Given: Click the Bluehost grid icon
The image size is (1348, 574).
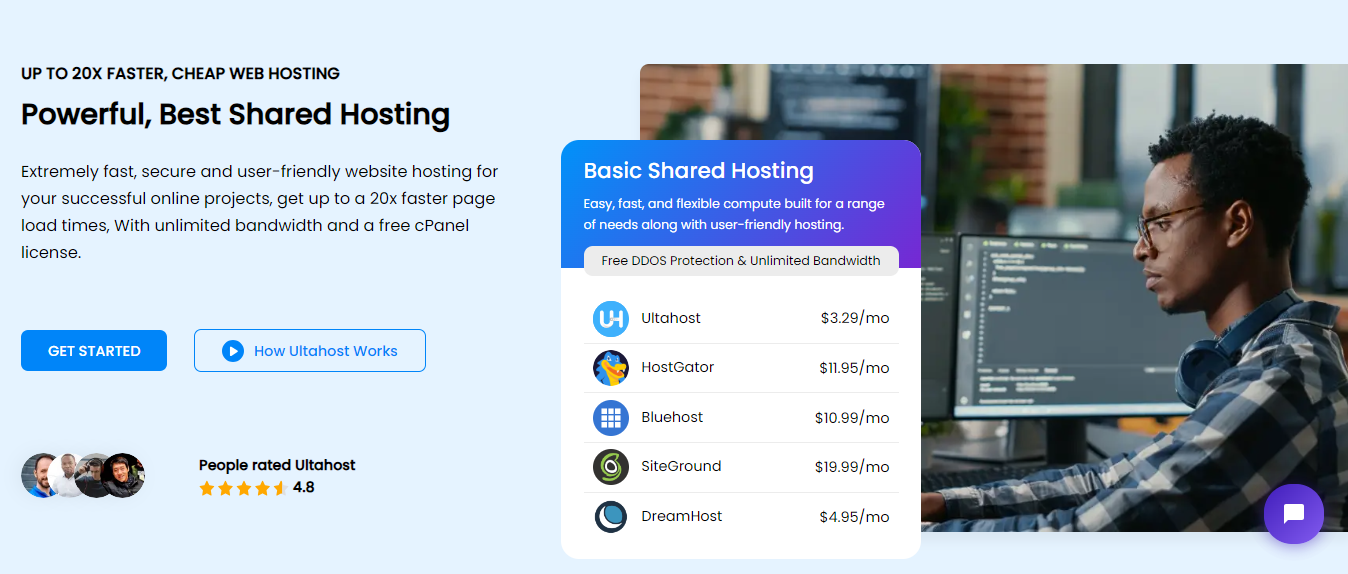Looking at the screenshot, I should 610,417.
